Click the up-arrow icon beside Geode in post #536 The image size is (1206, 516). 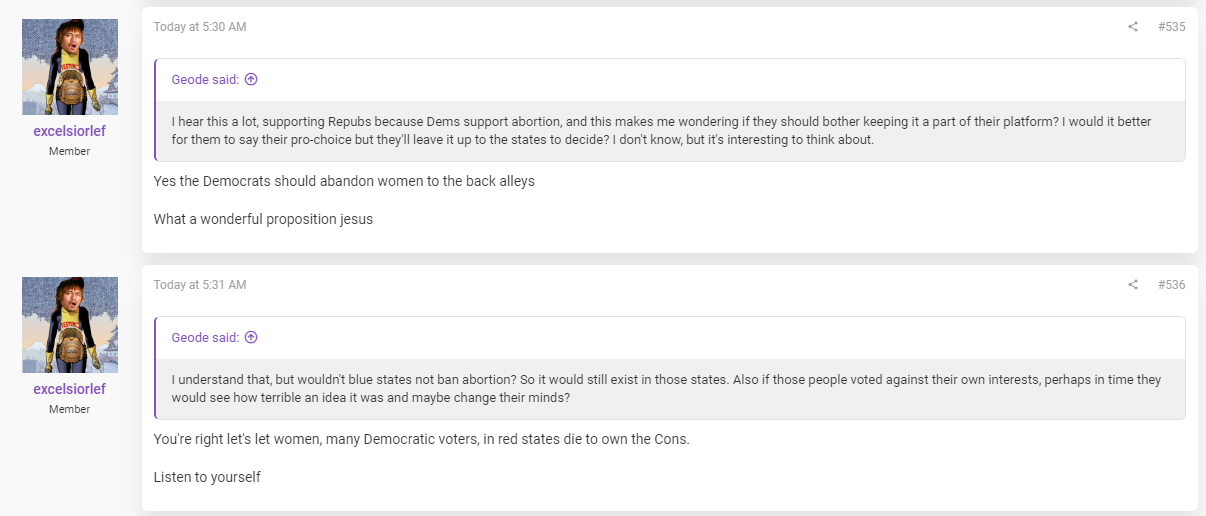251,338
